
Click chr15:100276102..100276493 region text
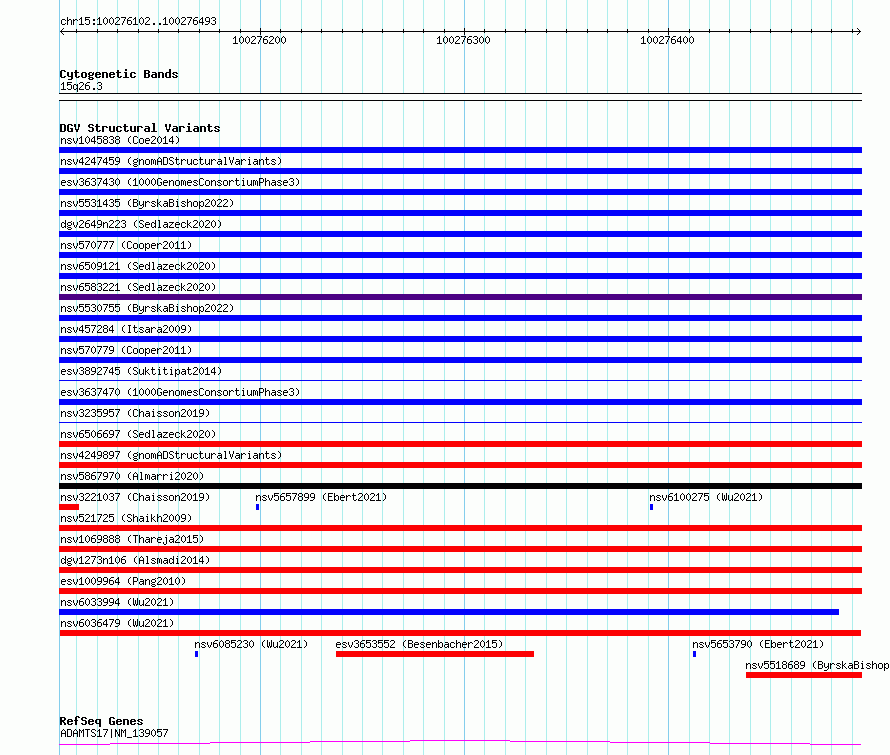pos(138,22)
